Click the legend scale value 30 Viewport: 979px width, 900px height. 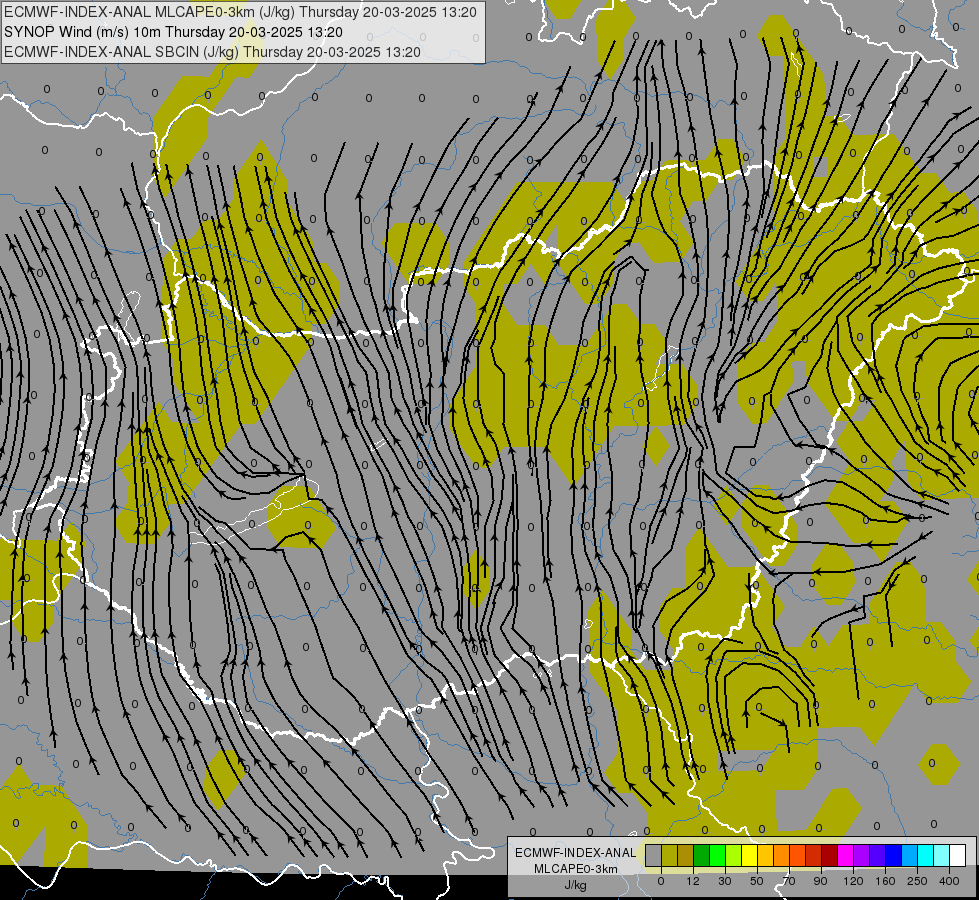coord(725,881)
